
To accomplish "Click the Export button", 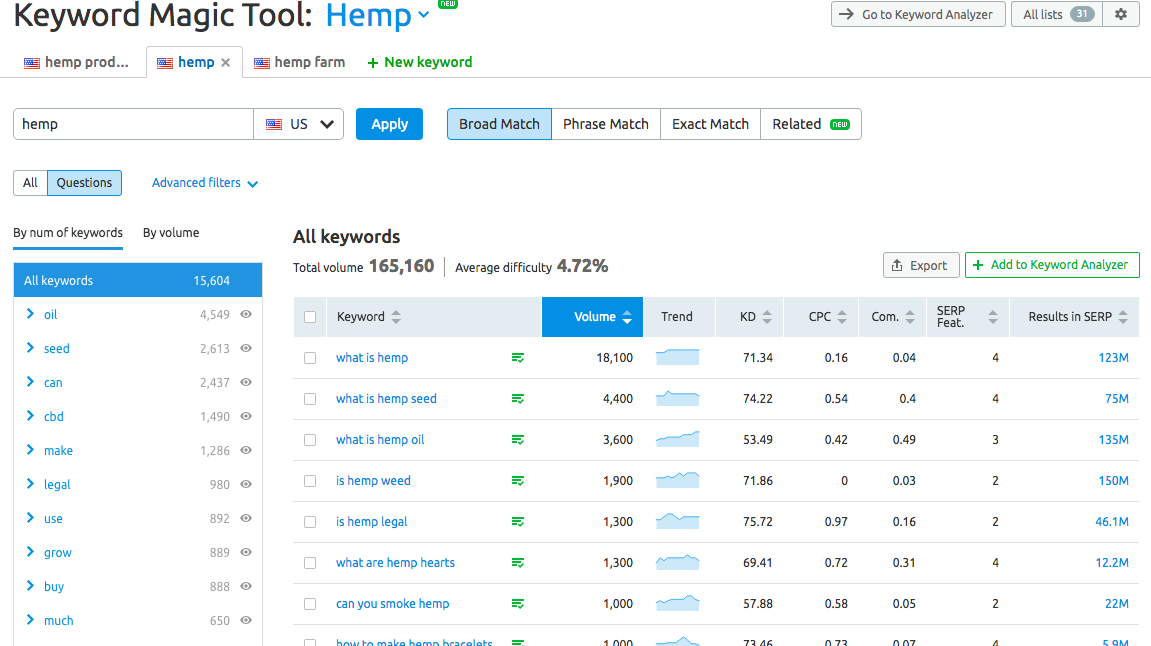I will coord(921,265).
